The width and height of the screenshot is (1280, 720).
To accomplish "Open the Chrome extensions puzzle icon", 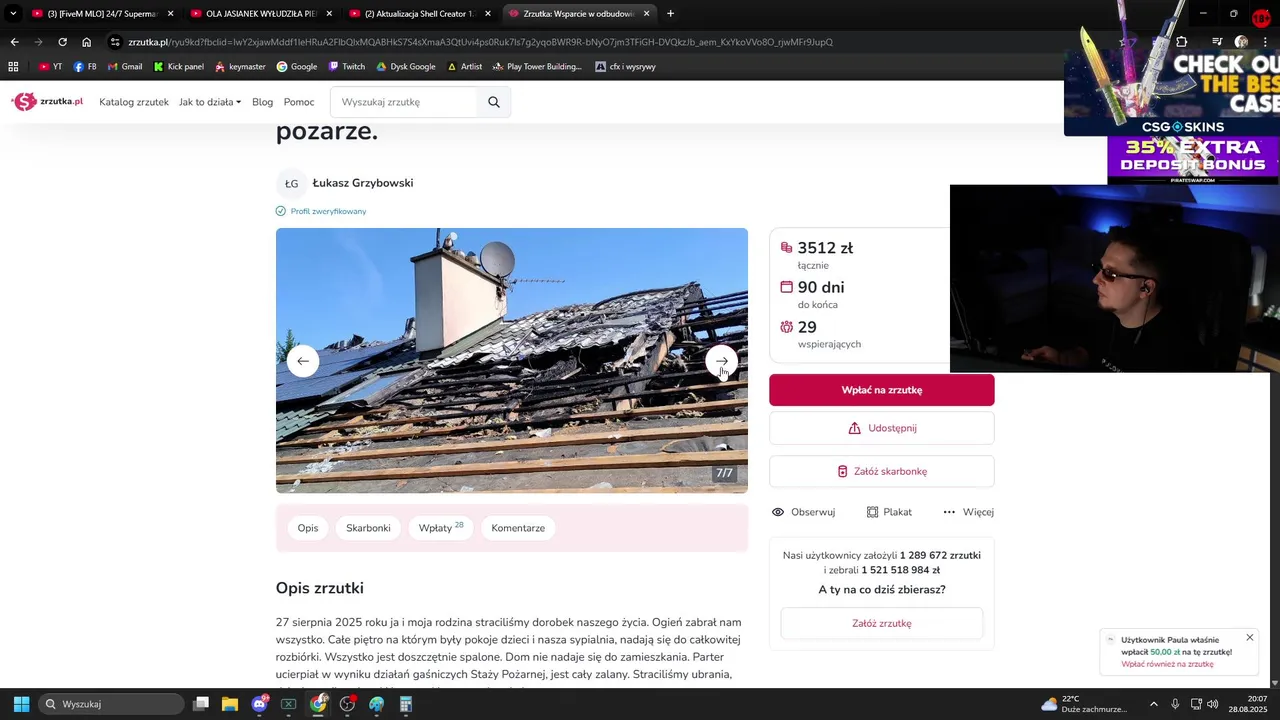I will click(1181, 42).
